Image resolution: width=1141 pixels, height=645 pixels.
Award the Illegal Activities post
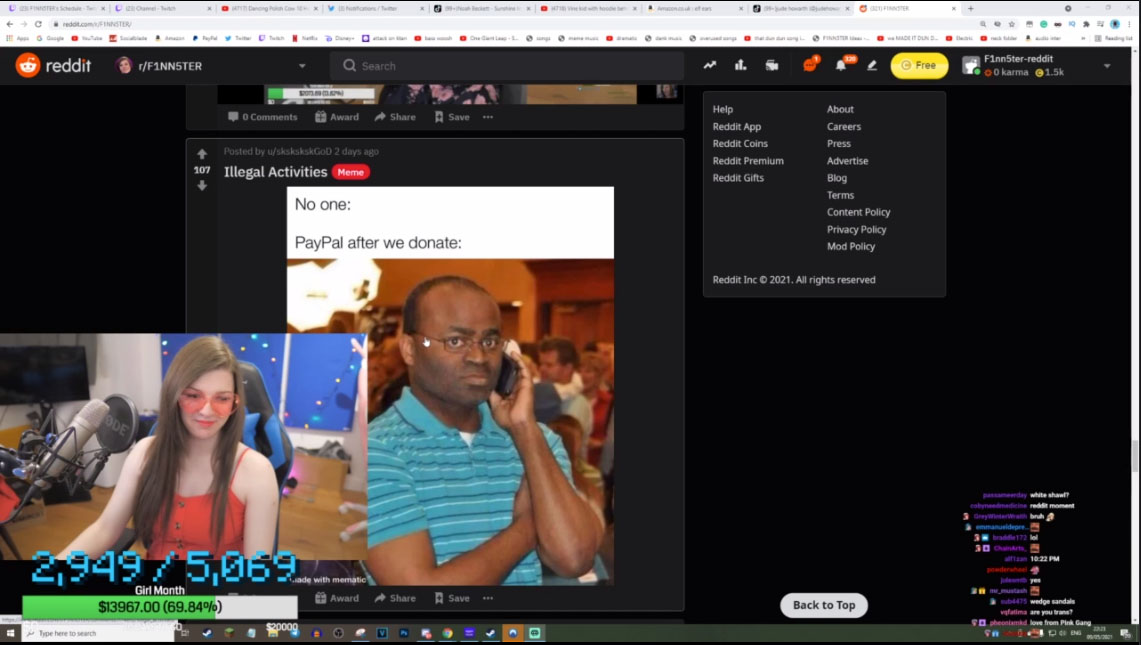point(337,598)
